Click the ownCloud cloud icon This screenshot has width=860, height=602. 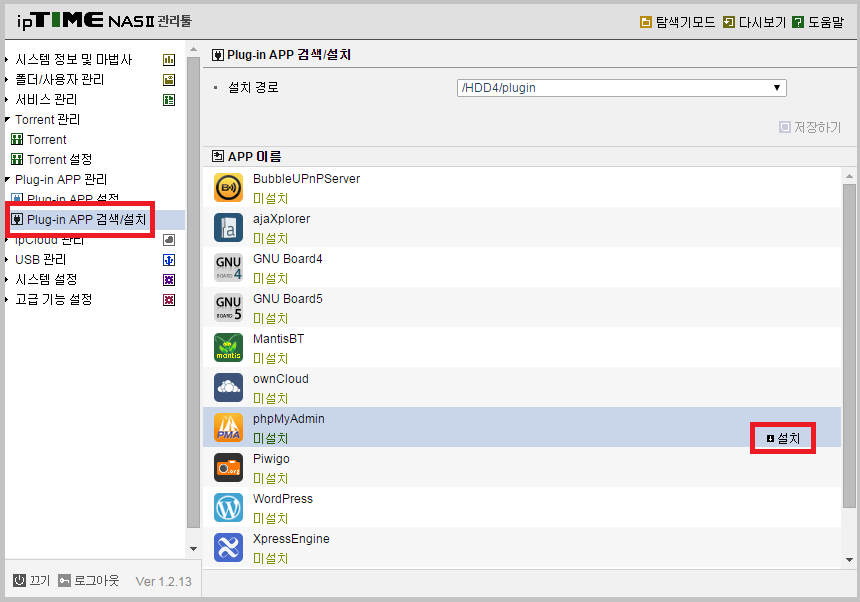228,388
